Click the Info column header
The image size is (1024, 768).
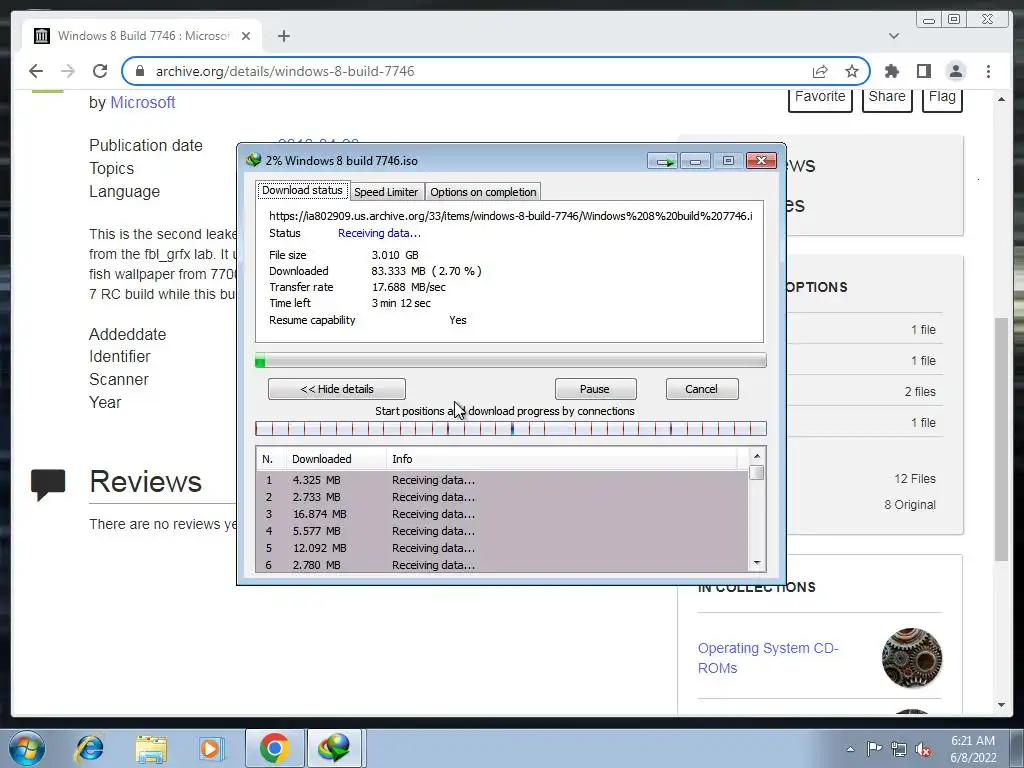(x=562, y=459)
